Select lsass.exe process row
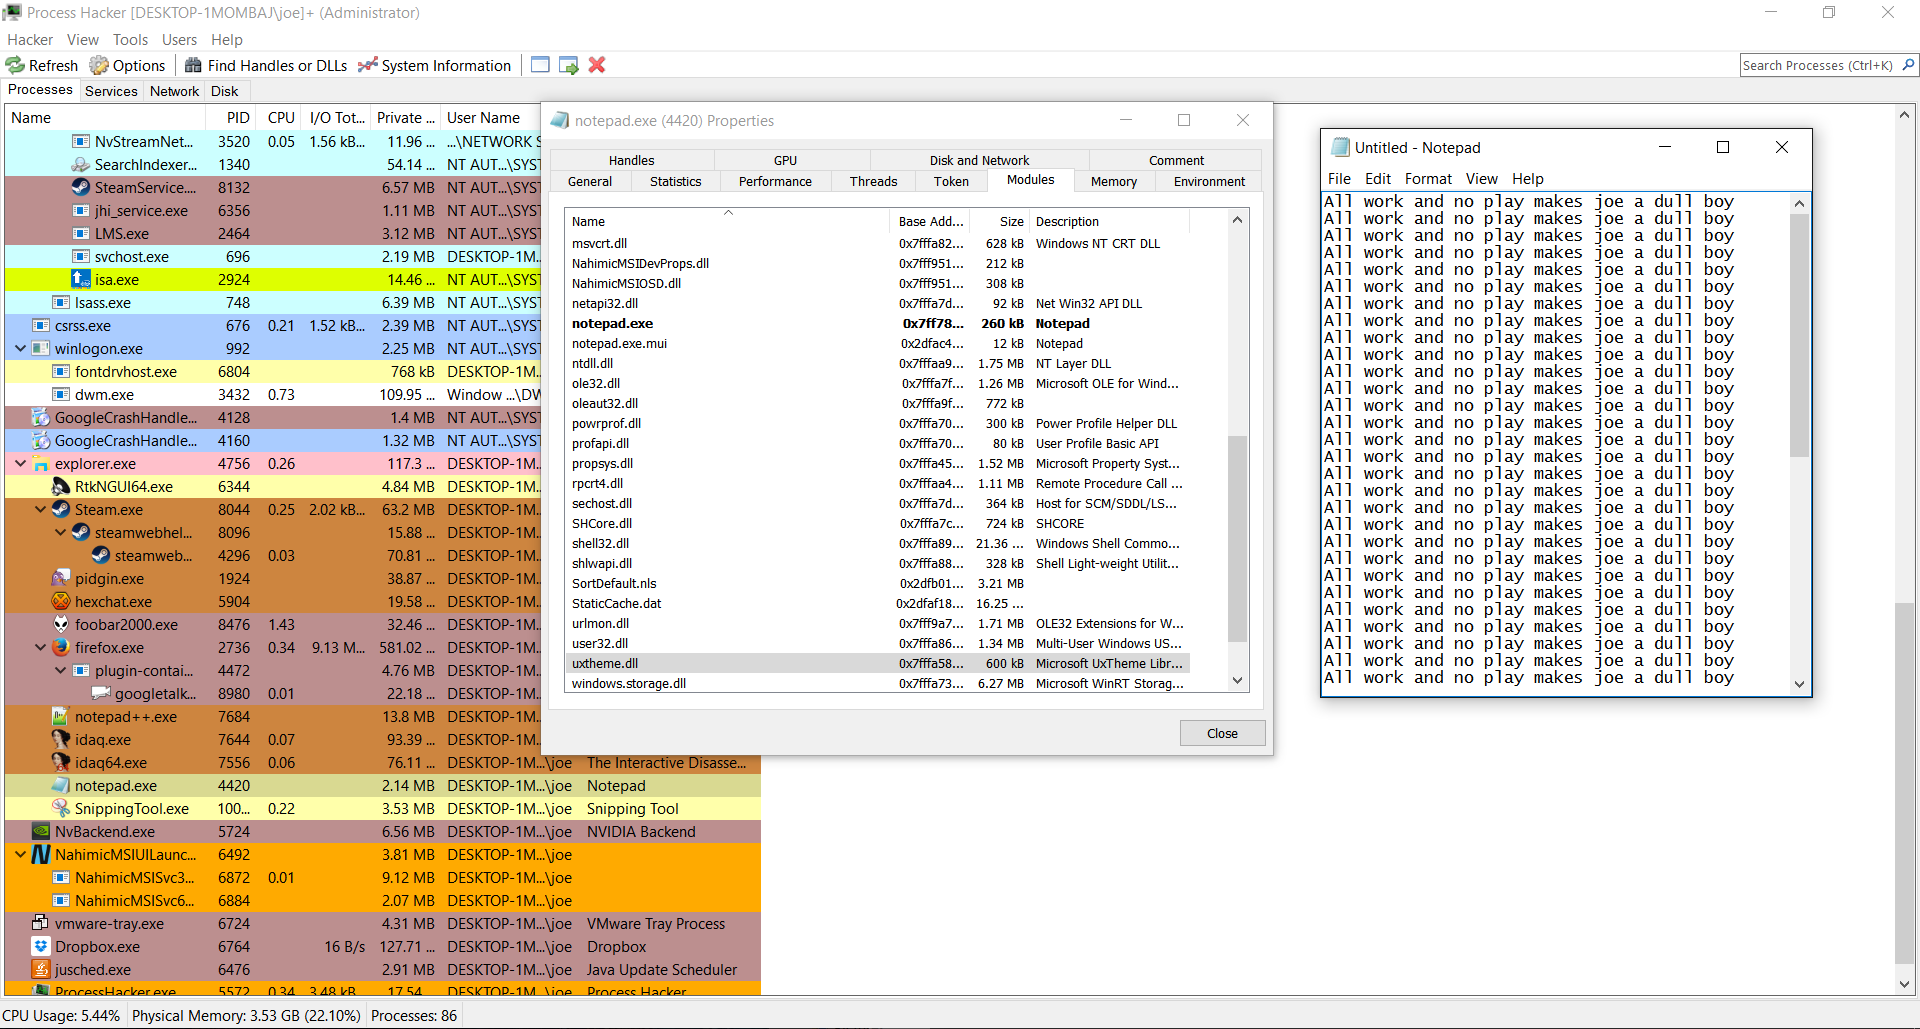Viewport: 1920px width, 1029px height. click(273, 302)
